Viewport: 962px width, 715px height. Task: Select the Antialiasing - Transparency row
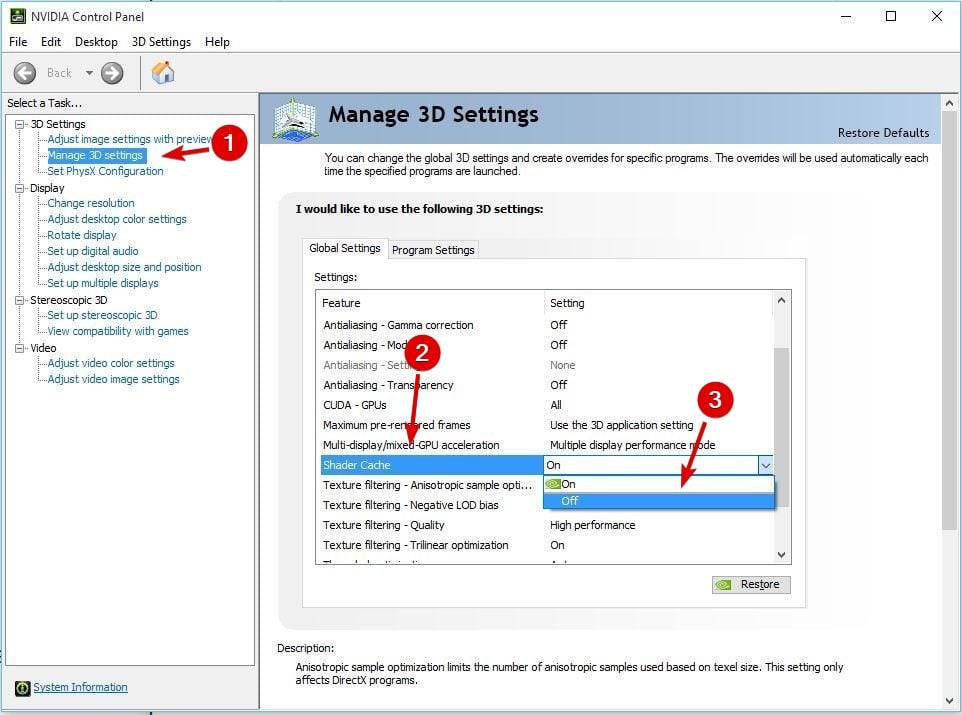546,385
